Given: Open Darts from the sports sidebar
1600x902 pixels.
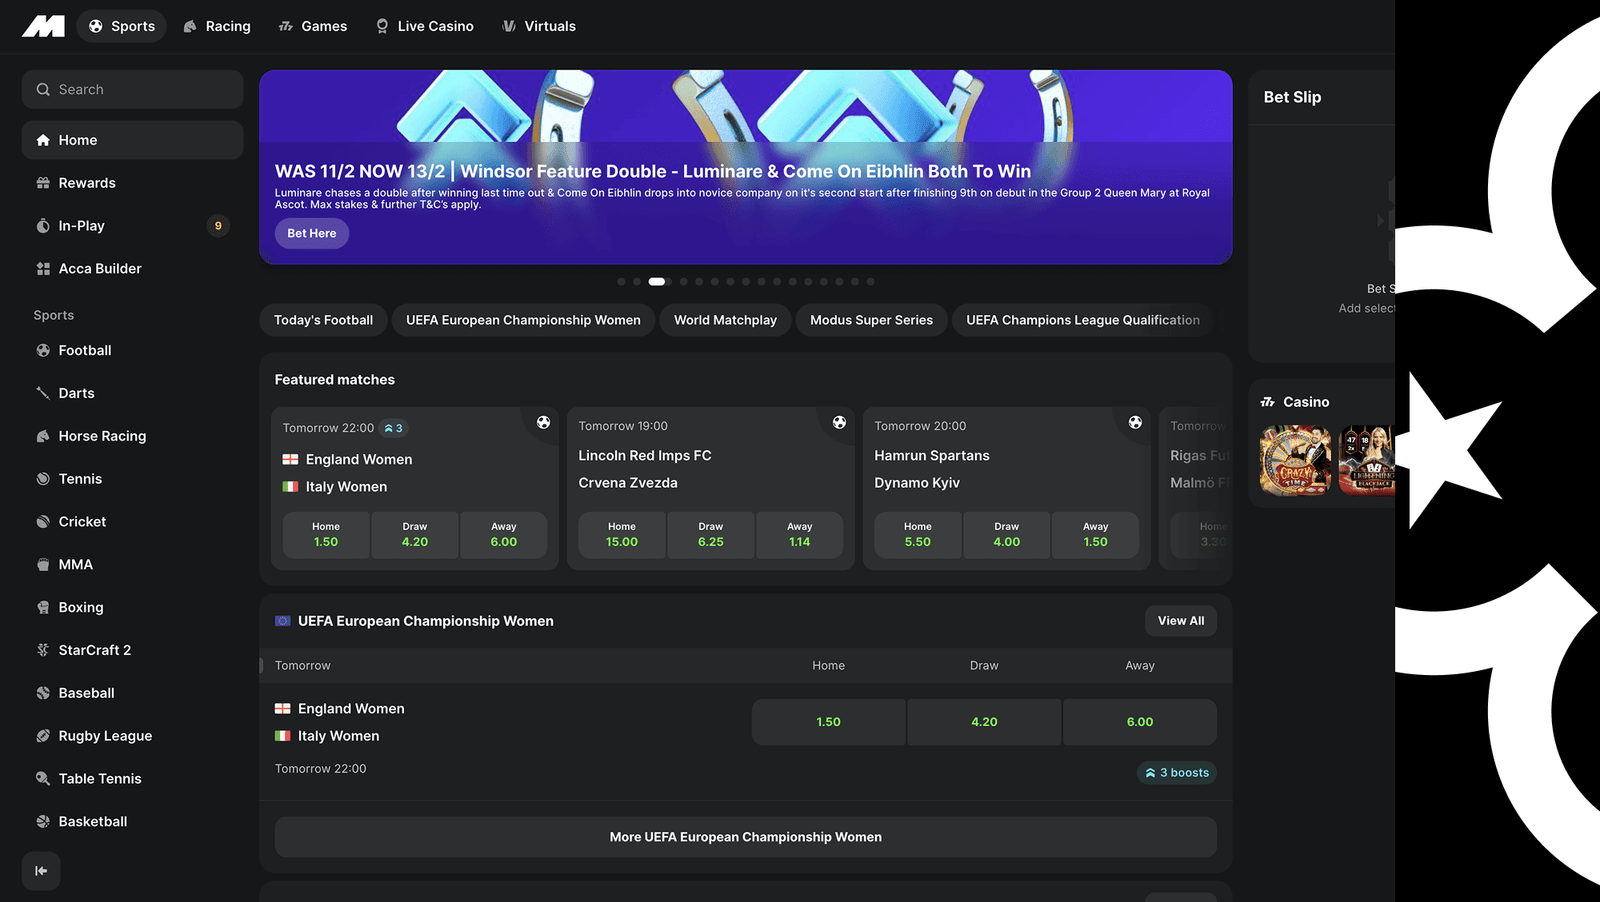Looking at the screenshot, I should [76, 393].
